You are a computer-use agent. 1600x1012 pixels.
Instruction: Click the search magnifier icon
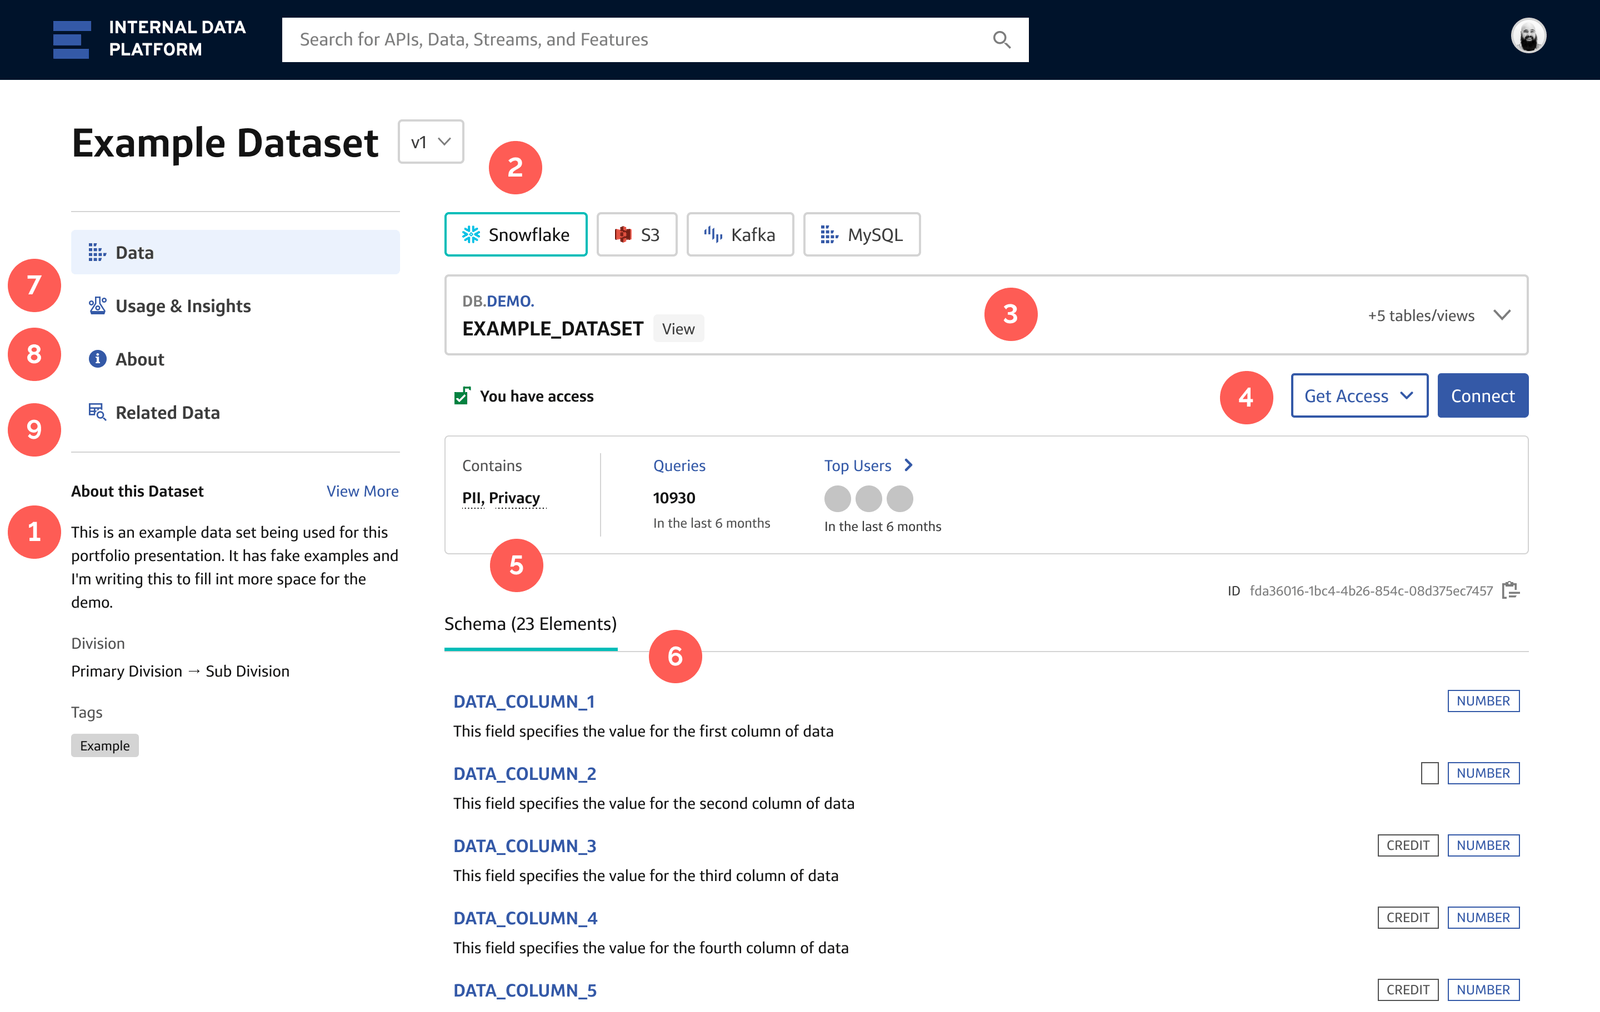tap(1001, 40)
